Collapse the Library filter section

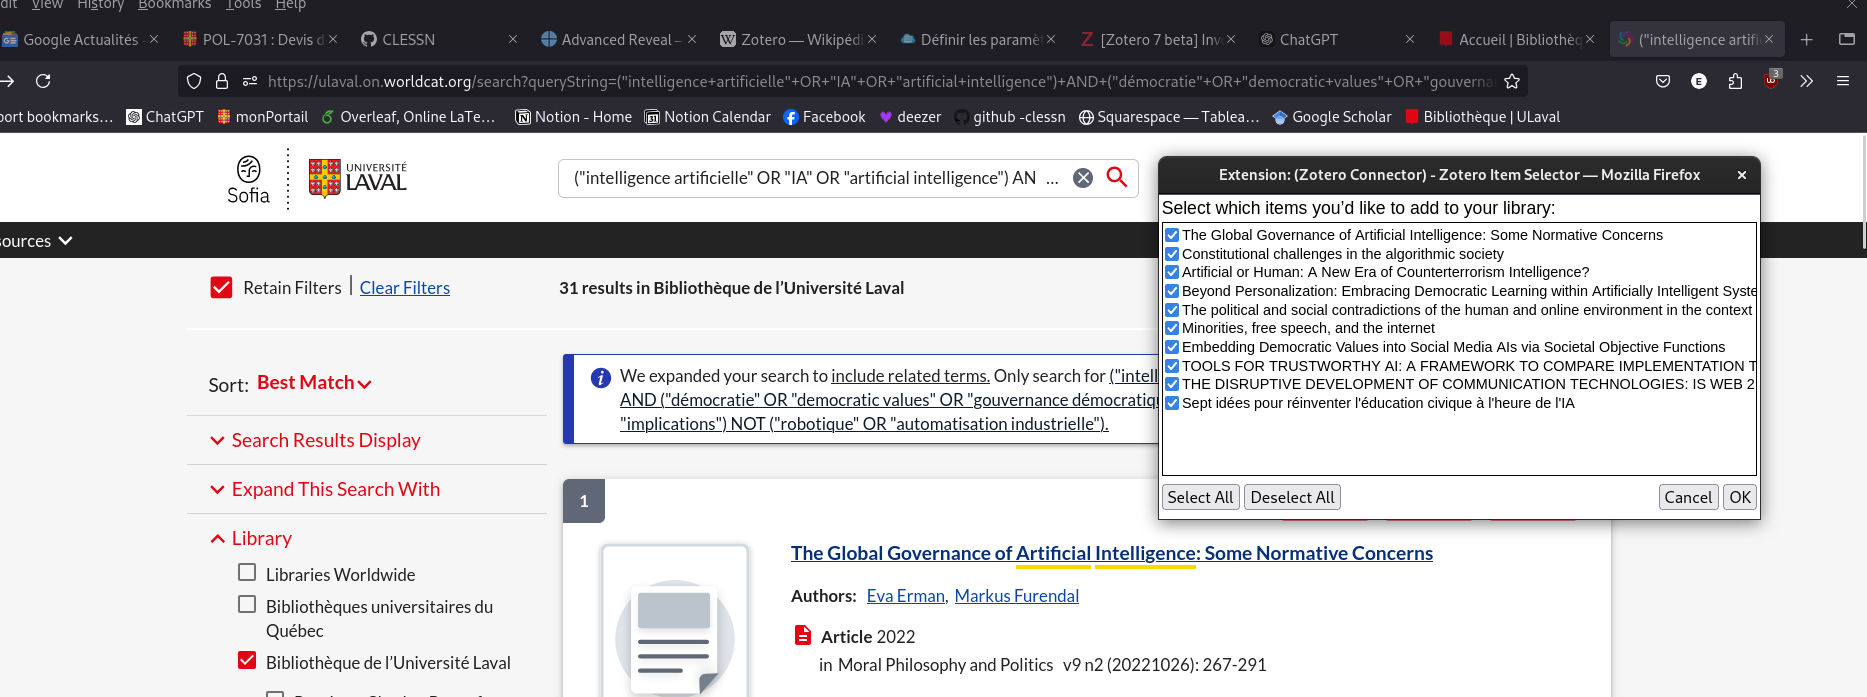(260, 539)
